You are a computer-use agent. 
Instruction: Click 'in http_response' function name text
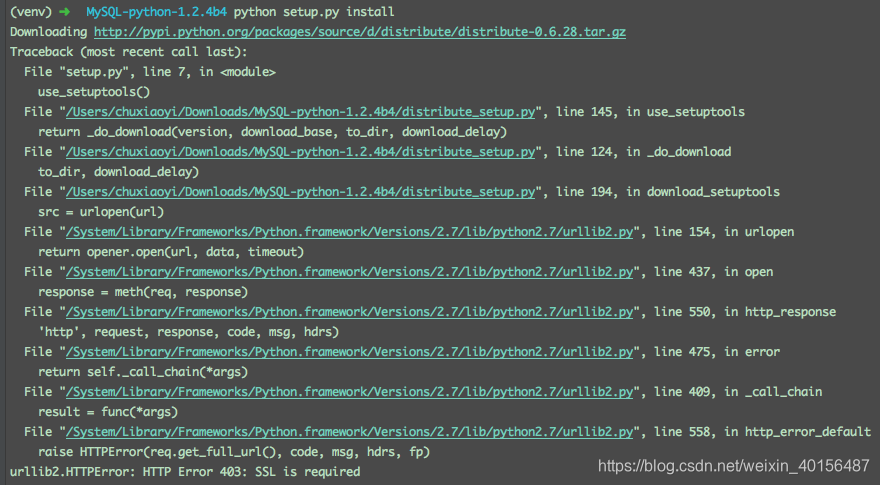[780, 312]
